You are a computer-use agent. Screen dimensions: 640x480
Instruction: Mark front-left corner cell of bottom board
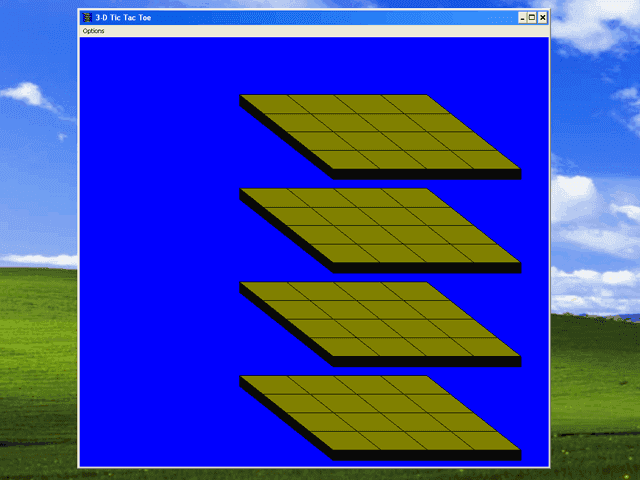346,441
